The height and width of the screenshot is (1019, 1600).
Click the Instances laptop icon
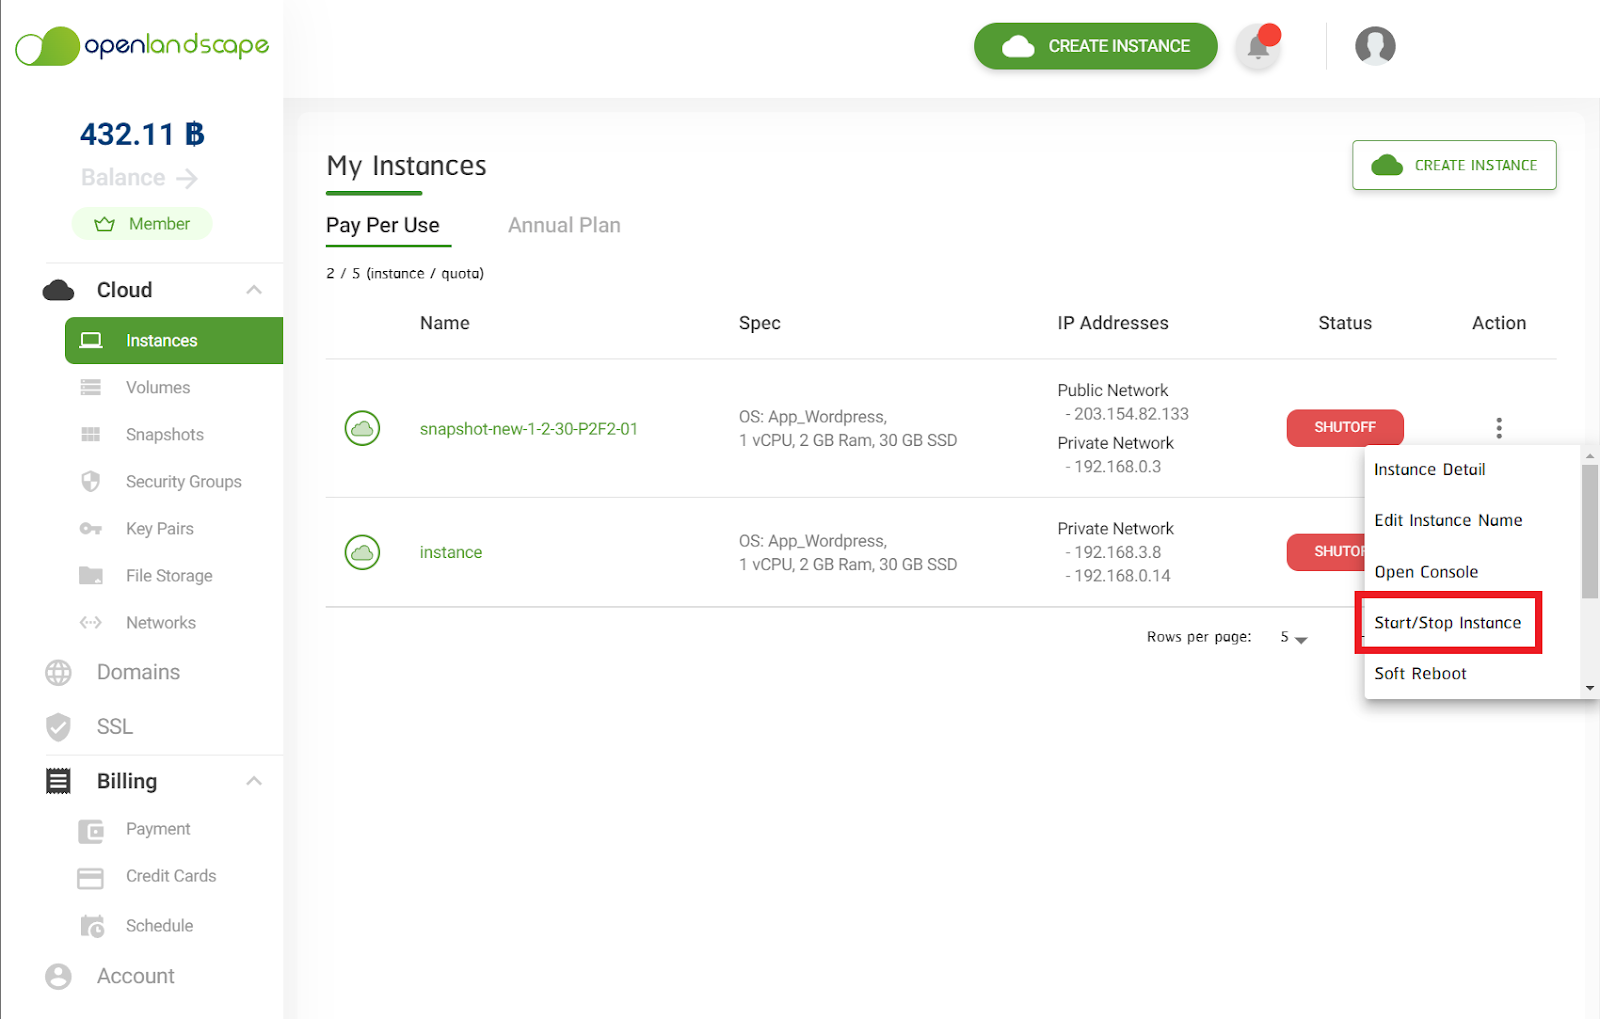tap(91, 340)
